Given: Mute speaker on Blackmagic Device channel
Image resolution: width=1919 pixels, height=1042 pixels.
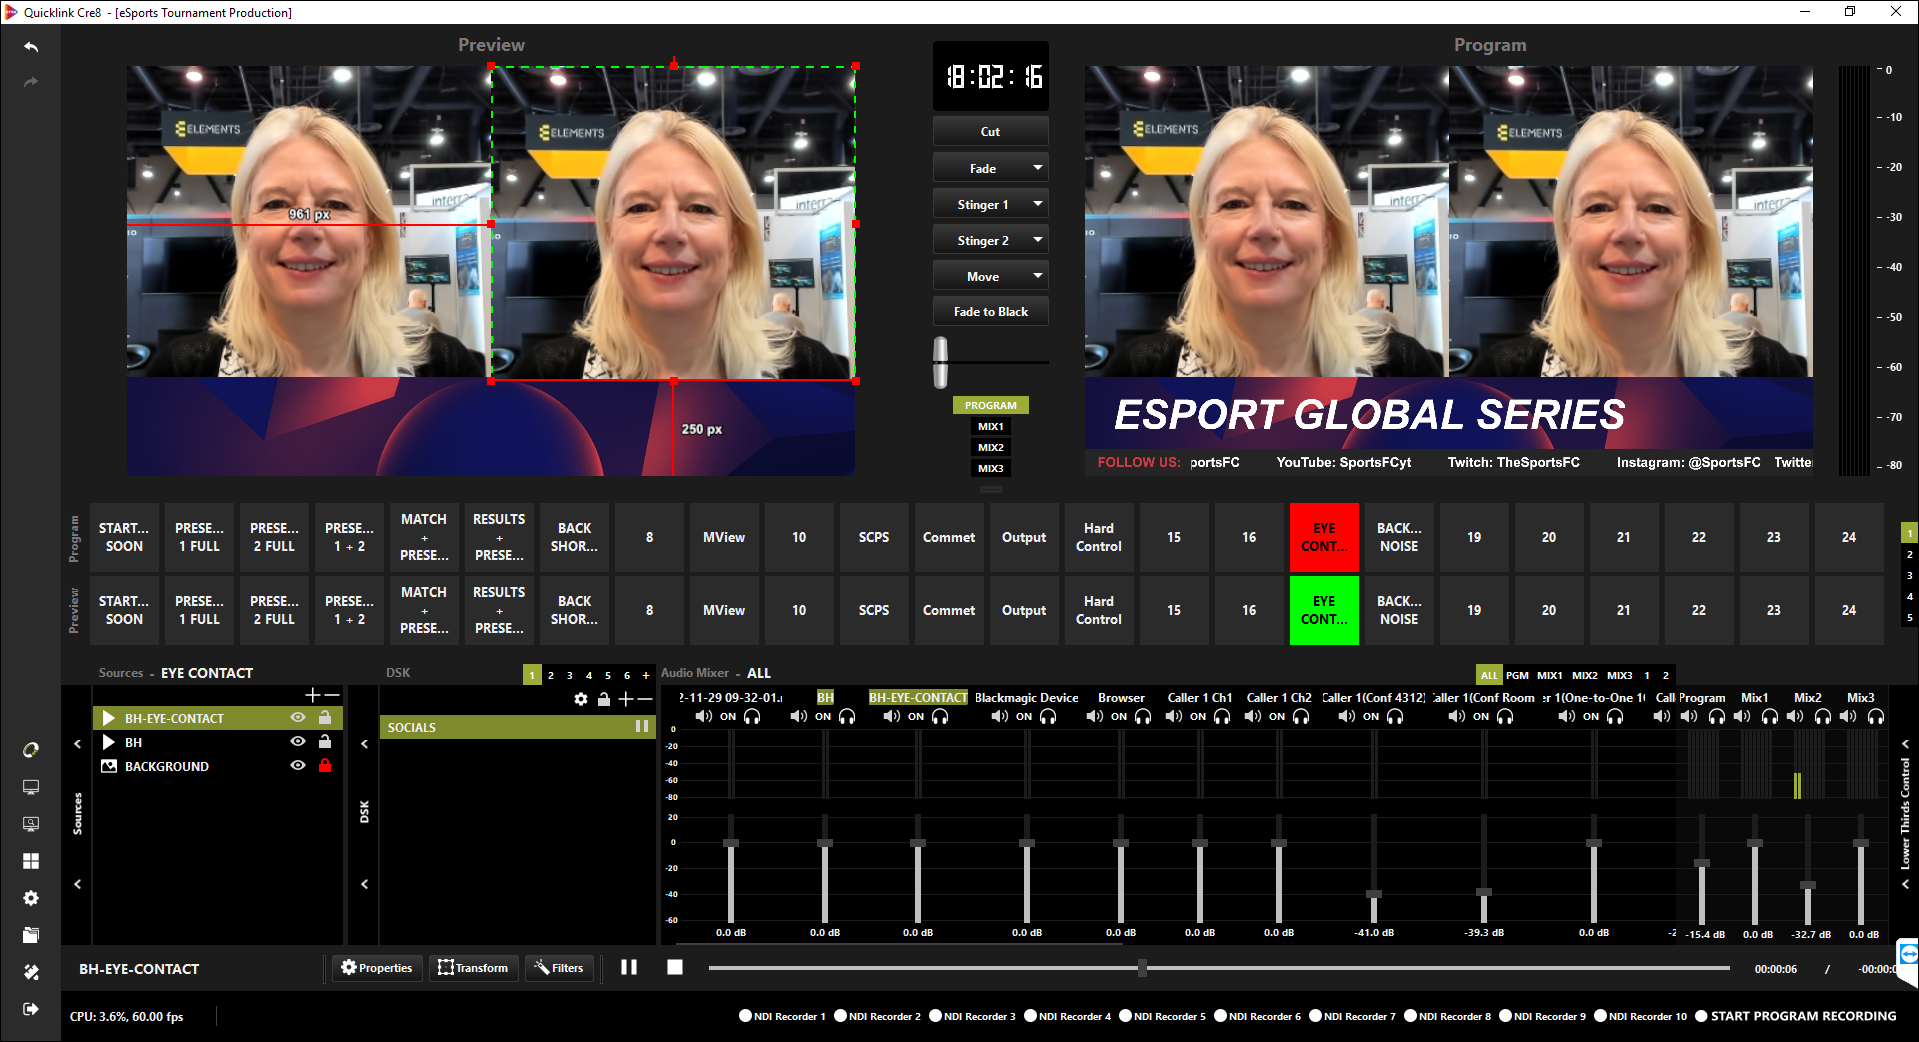Looking at the screenshot, I should pyautogui.click(x=999, y=716).
